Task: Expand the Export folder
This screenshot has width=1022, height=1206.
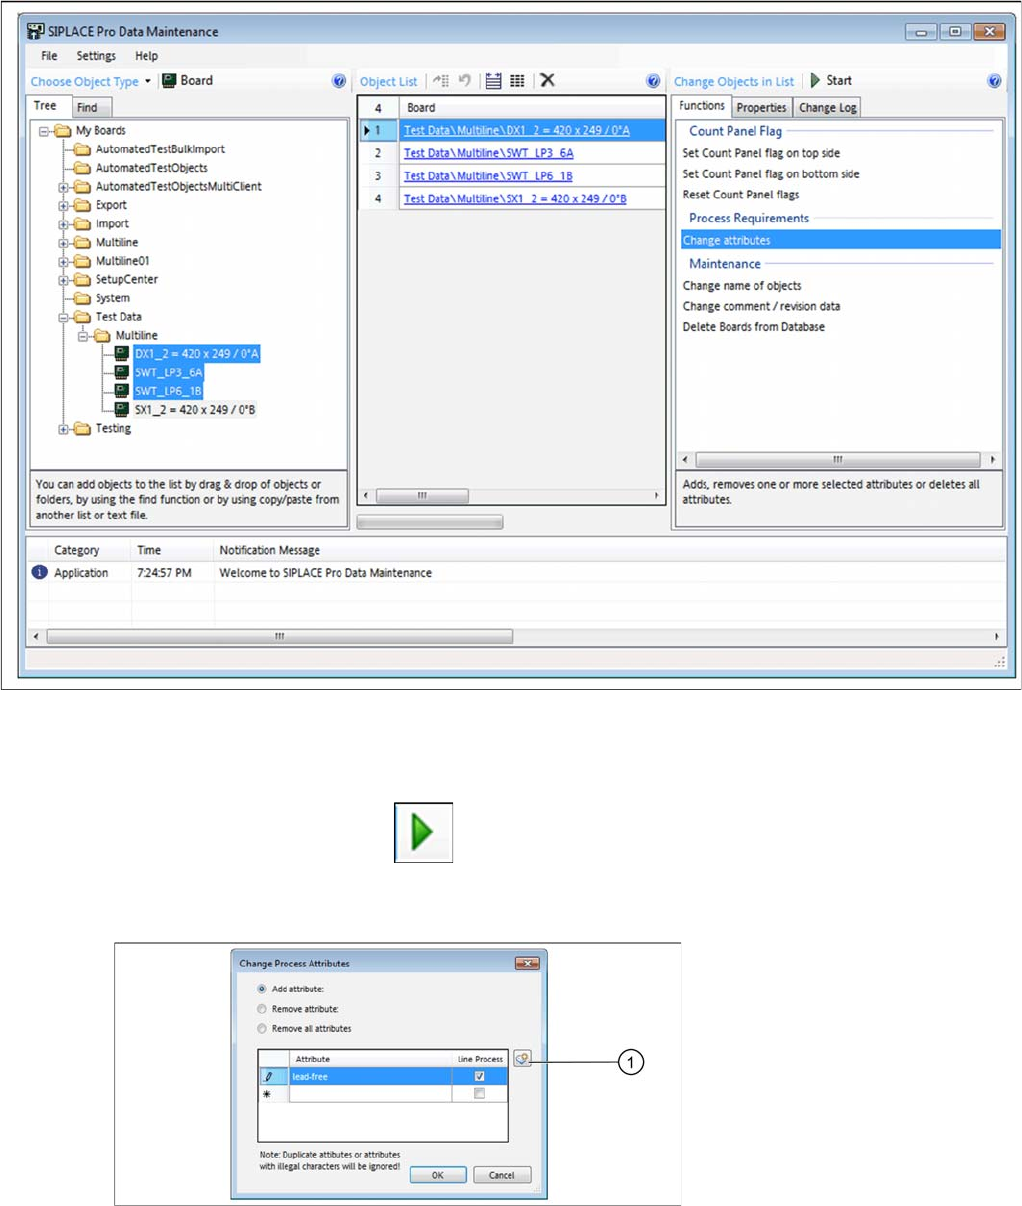Action: [64, 206]
